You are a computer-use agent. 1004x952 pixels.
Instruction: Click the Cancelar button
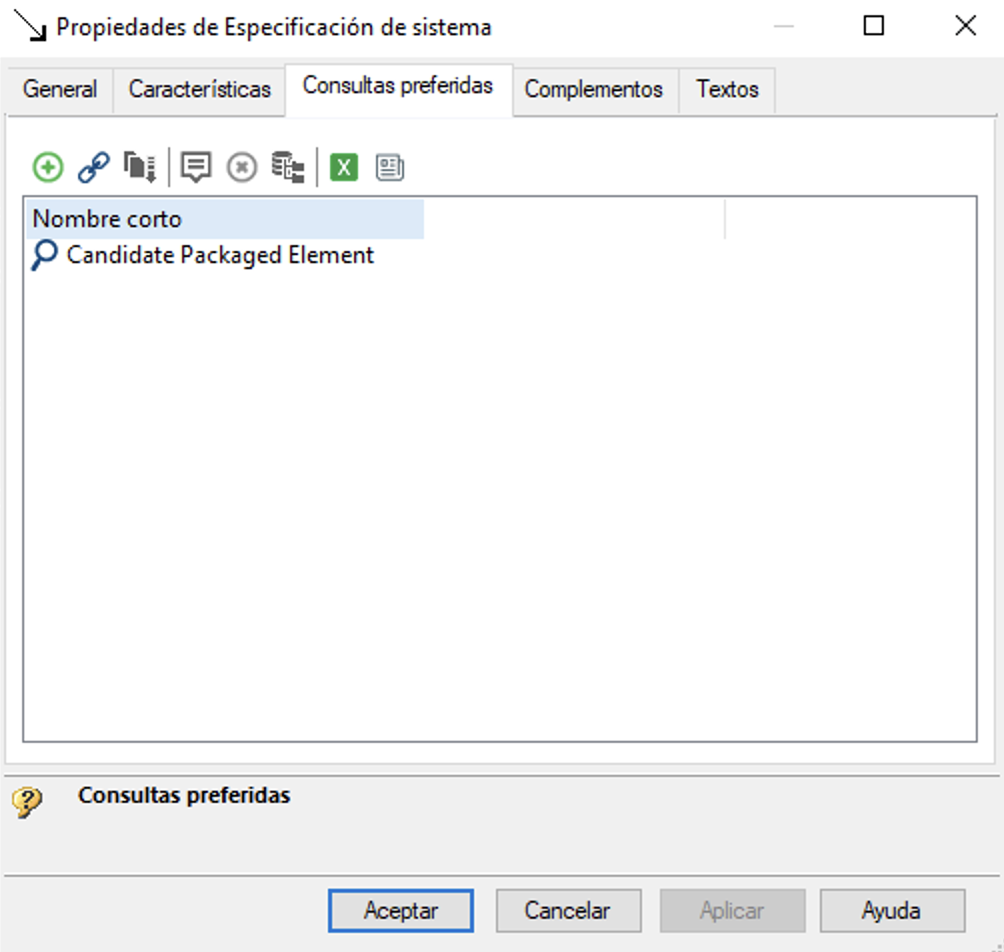pyautogui.click(x=569, y=910)
